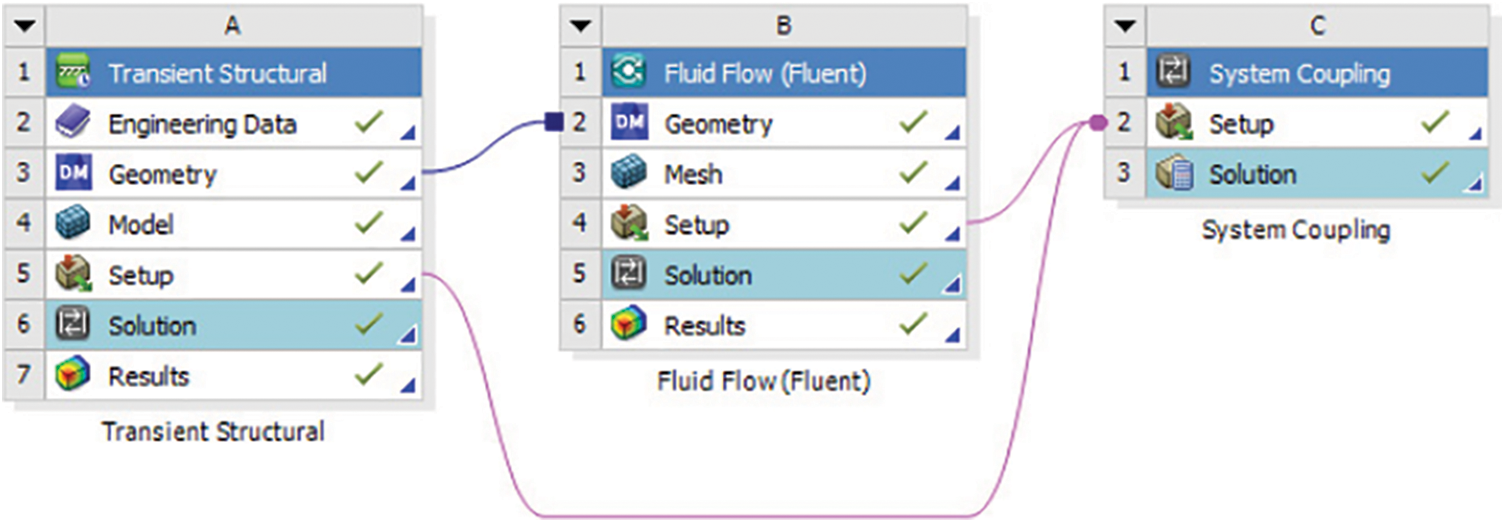Click green checkmark on System Coupling Setup

click(x=1436, y=122)
